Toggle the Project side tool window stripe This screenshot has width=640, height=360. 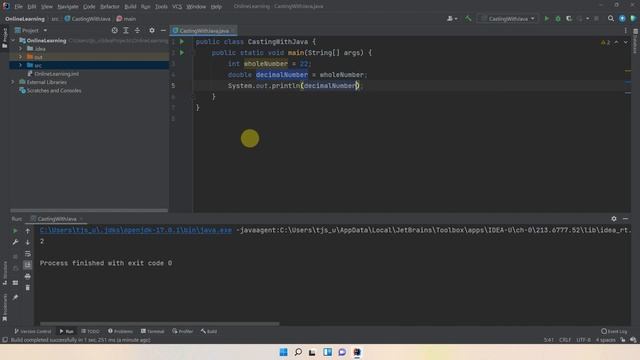coord(4,38)
